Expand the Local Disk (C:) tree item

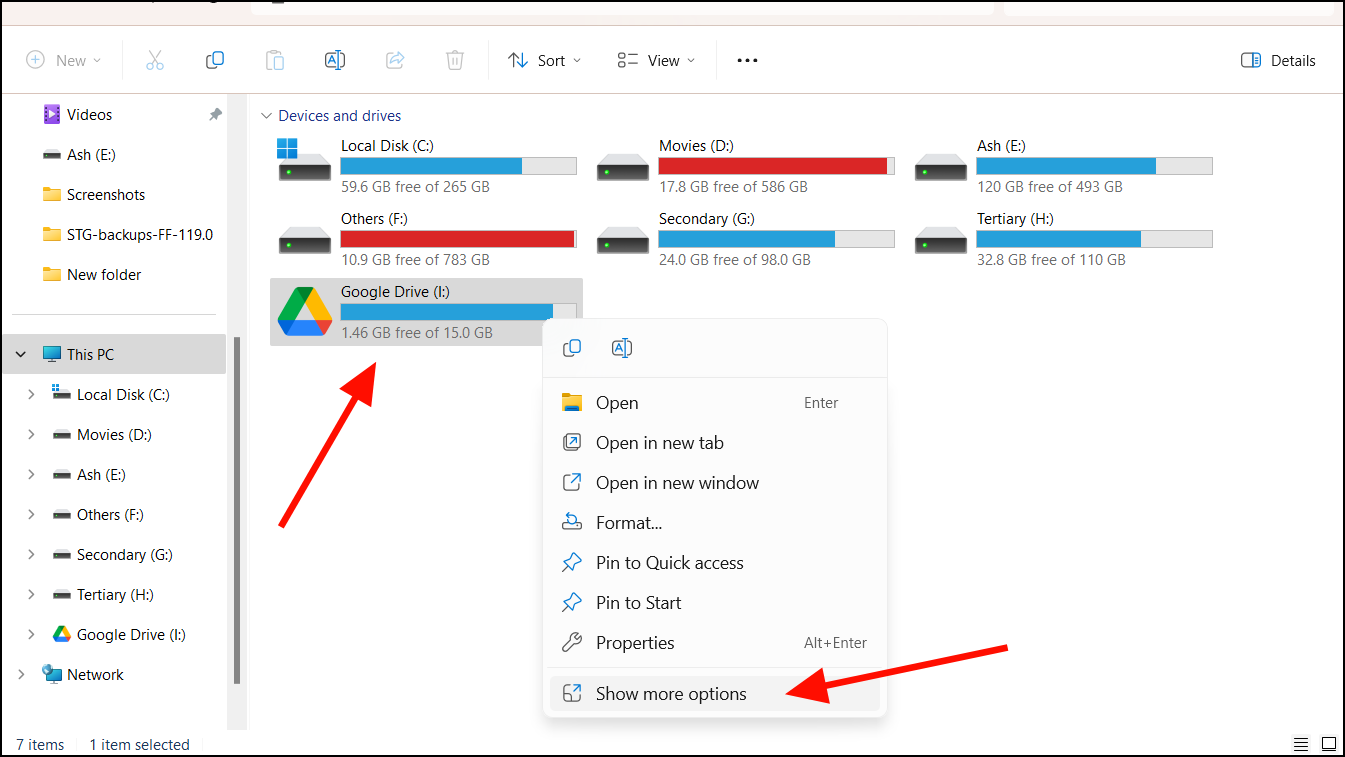point(31,394)
